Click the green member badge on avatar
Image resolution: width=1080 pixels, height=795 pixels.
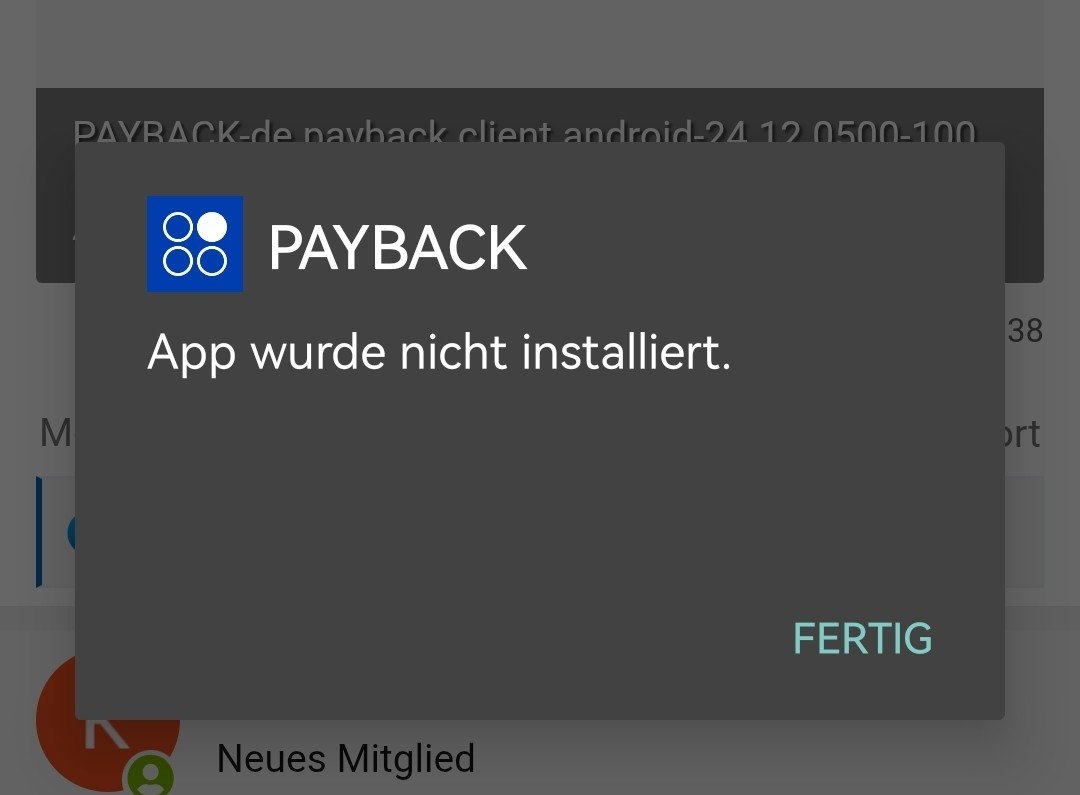coord(149,774)
